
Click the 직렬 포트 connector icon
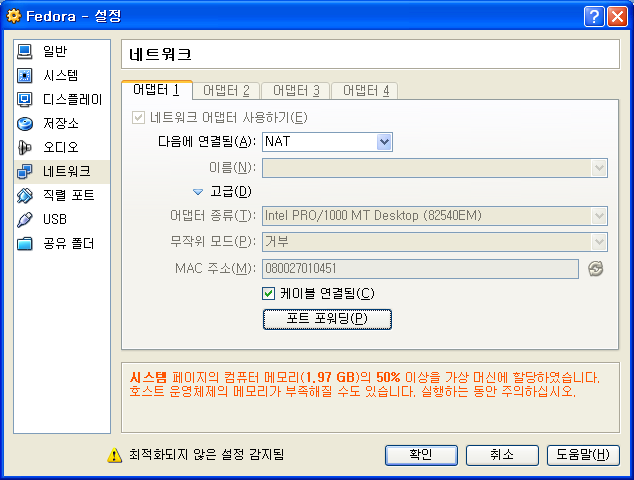point(24,195)
